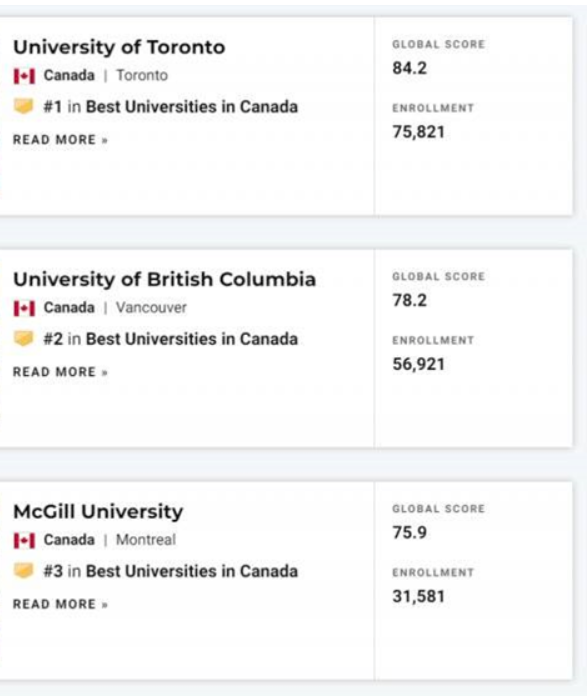Click the gold badge icon next to #1 ranking
This screenshot has height=697, width=588.
pos(24,106)
